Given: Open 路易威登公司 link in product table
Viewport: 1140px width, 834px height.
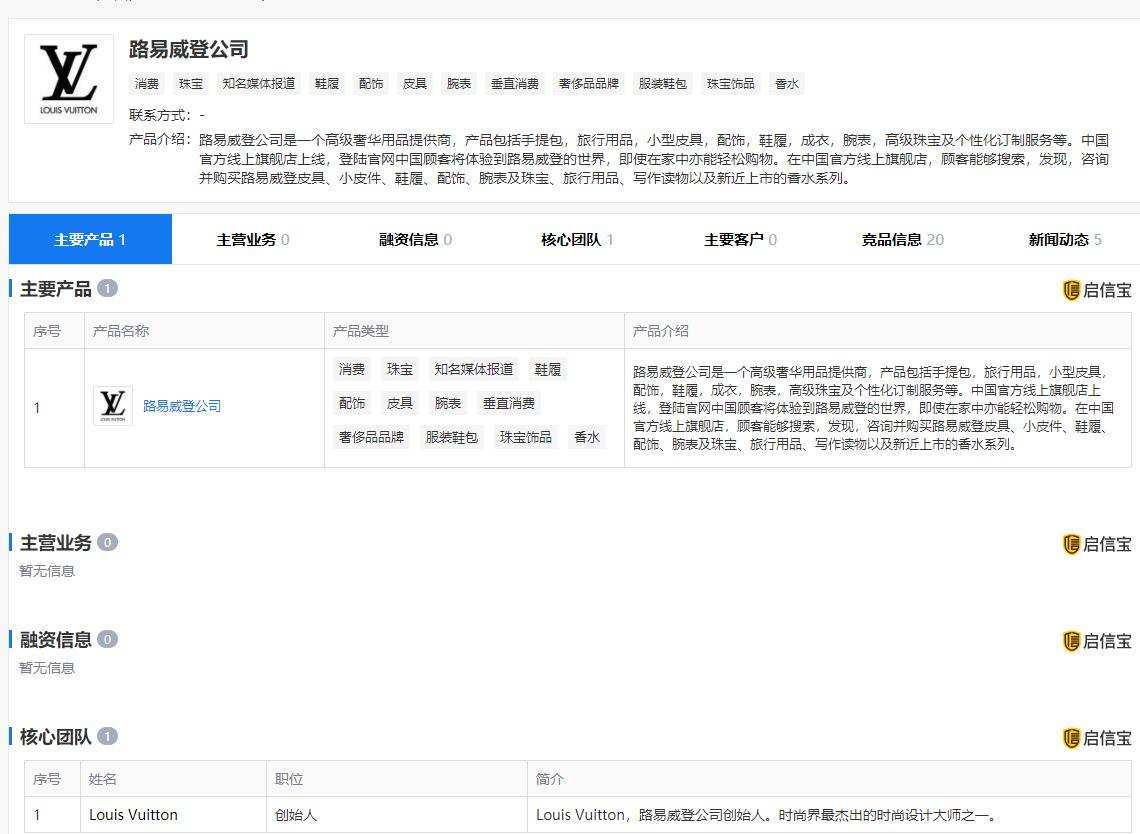Looking at the screenshot, I should [x=182, y=406].
